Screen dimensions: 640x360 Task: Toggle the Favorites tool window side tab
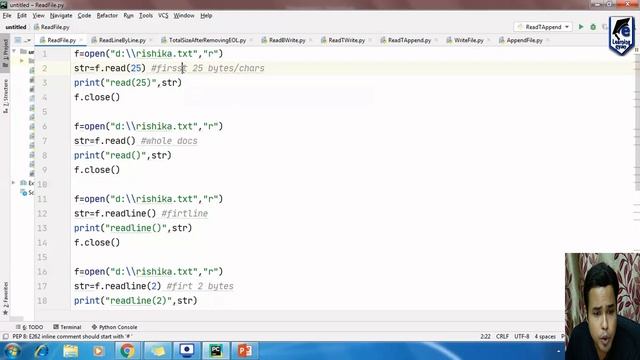pyautogui.click(x=5, y=298)
